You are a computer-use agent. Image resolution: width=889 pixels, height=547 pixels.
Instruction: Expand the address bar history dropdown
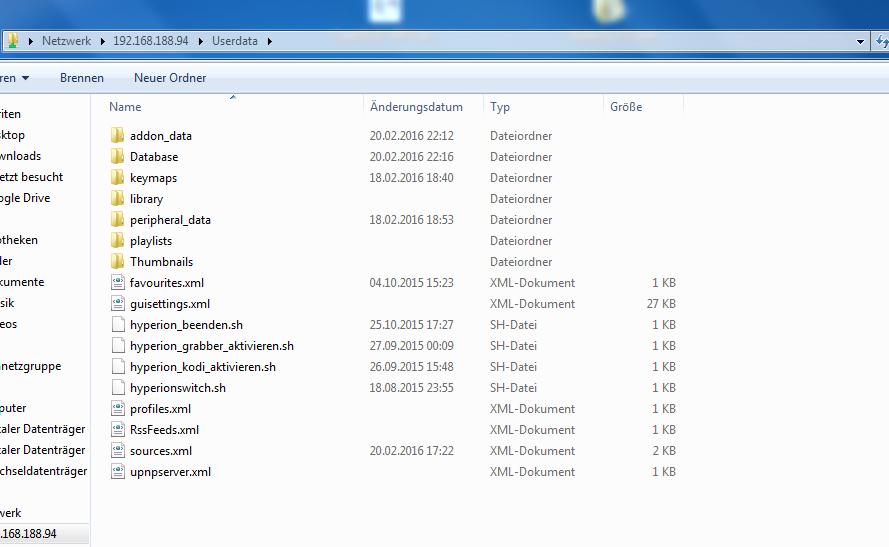coord(860,42)
